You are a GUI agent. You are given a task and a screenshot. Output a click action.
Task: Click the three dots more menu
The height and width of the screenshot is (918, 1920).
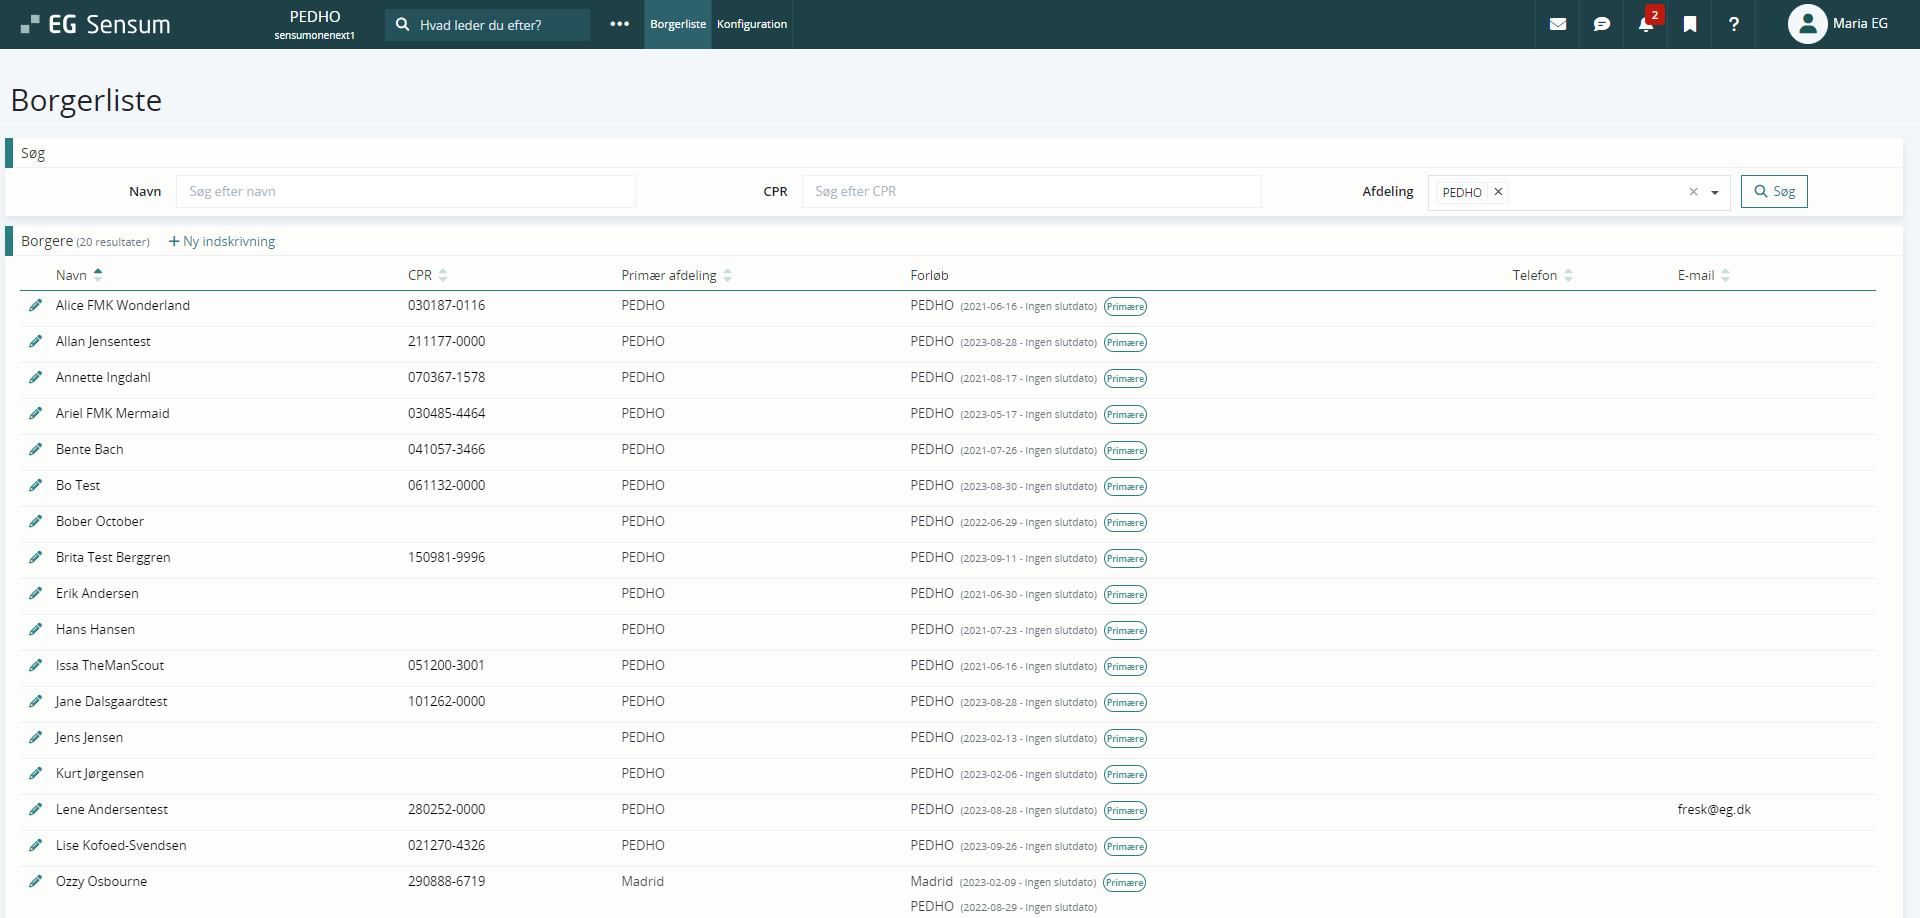[619, 24]
